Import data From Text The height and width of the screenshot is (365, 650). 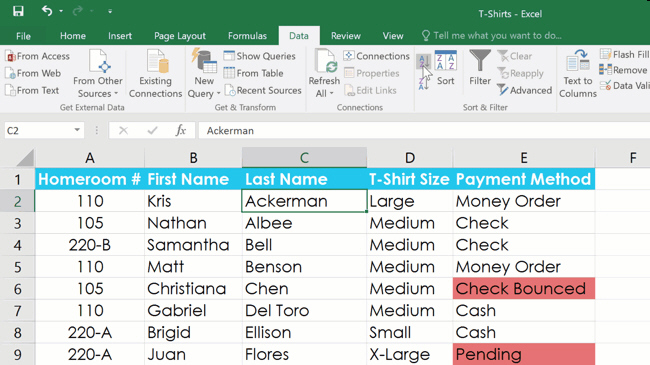[32, 90]
